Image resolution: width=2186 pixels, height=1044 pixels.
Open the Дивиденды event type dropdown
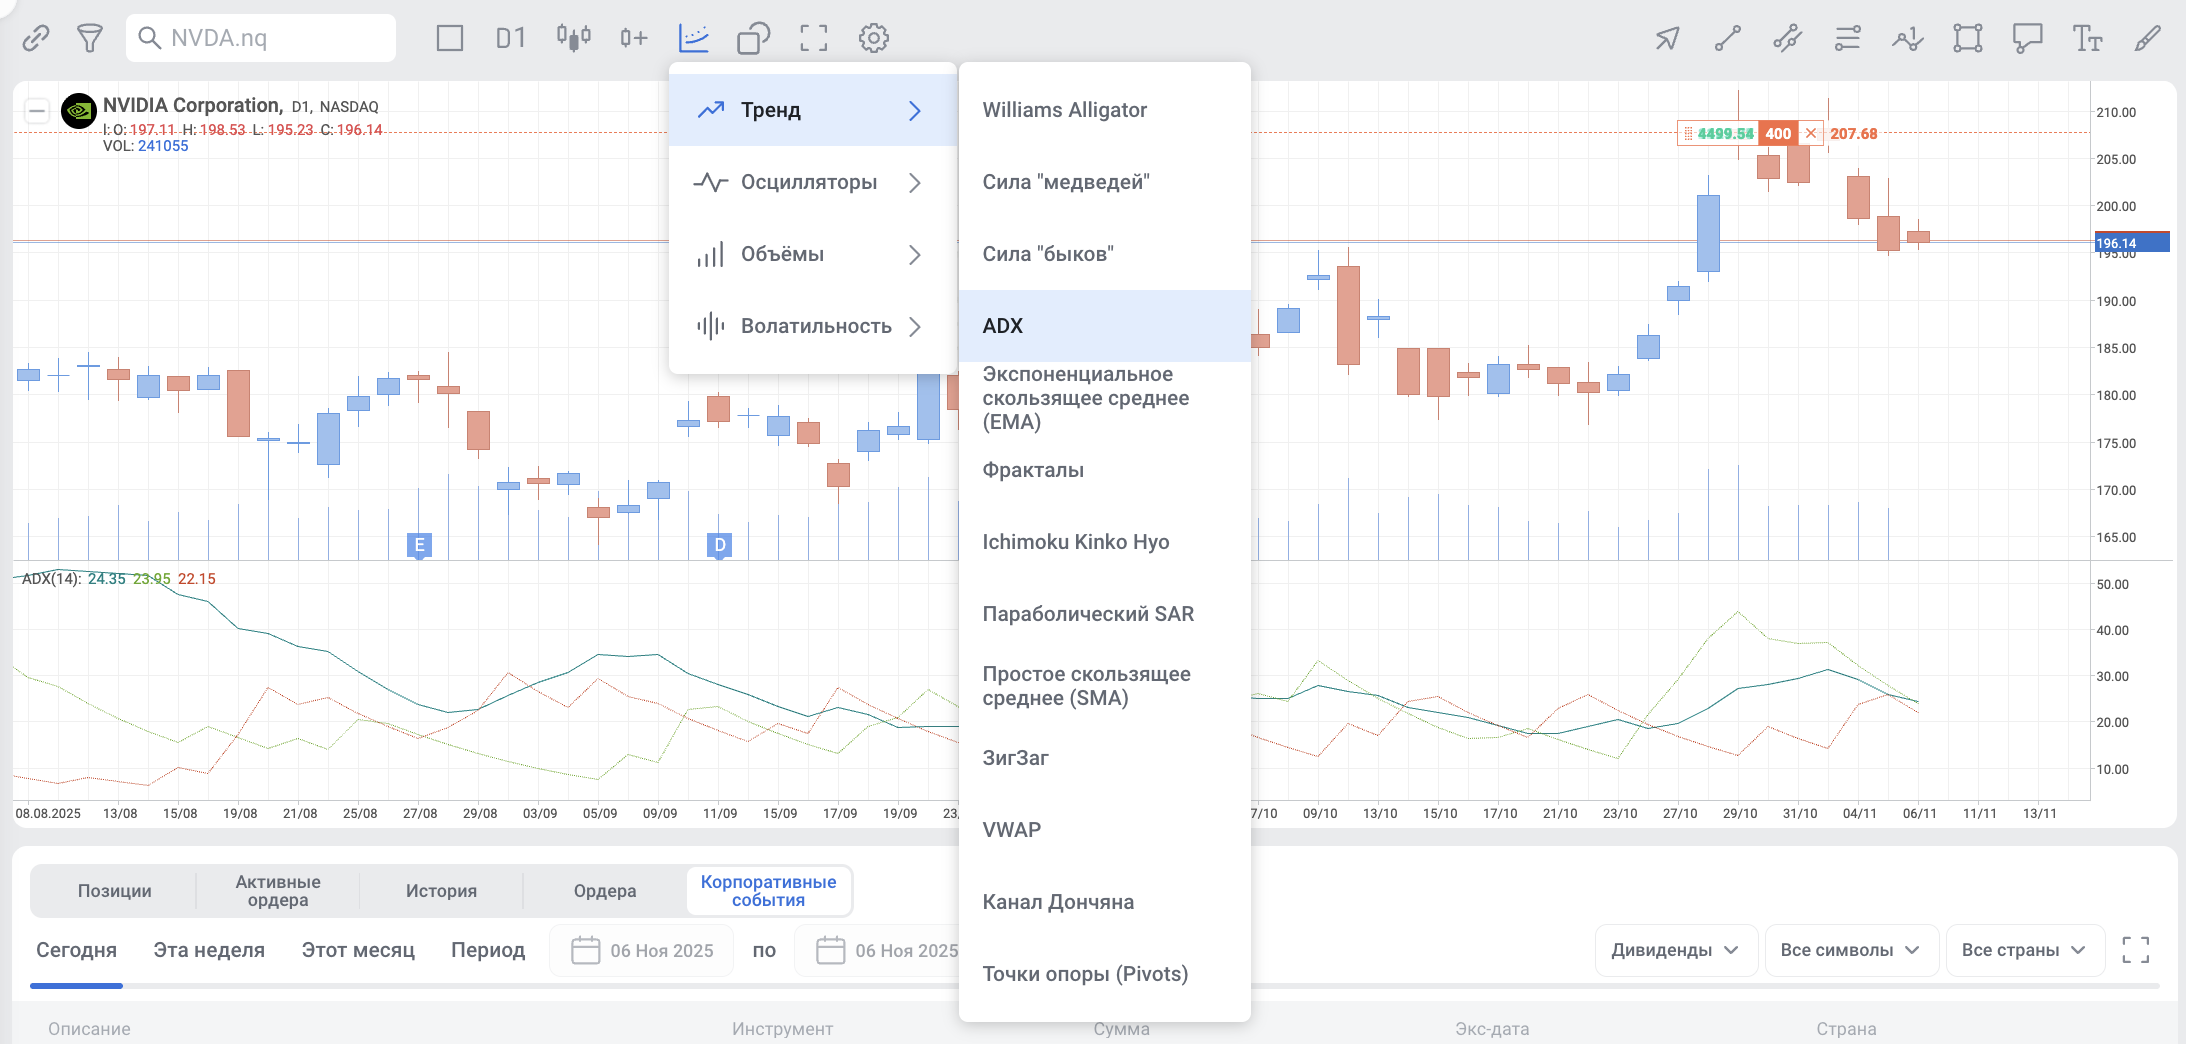click(1676, 950)
